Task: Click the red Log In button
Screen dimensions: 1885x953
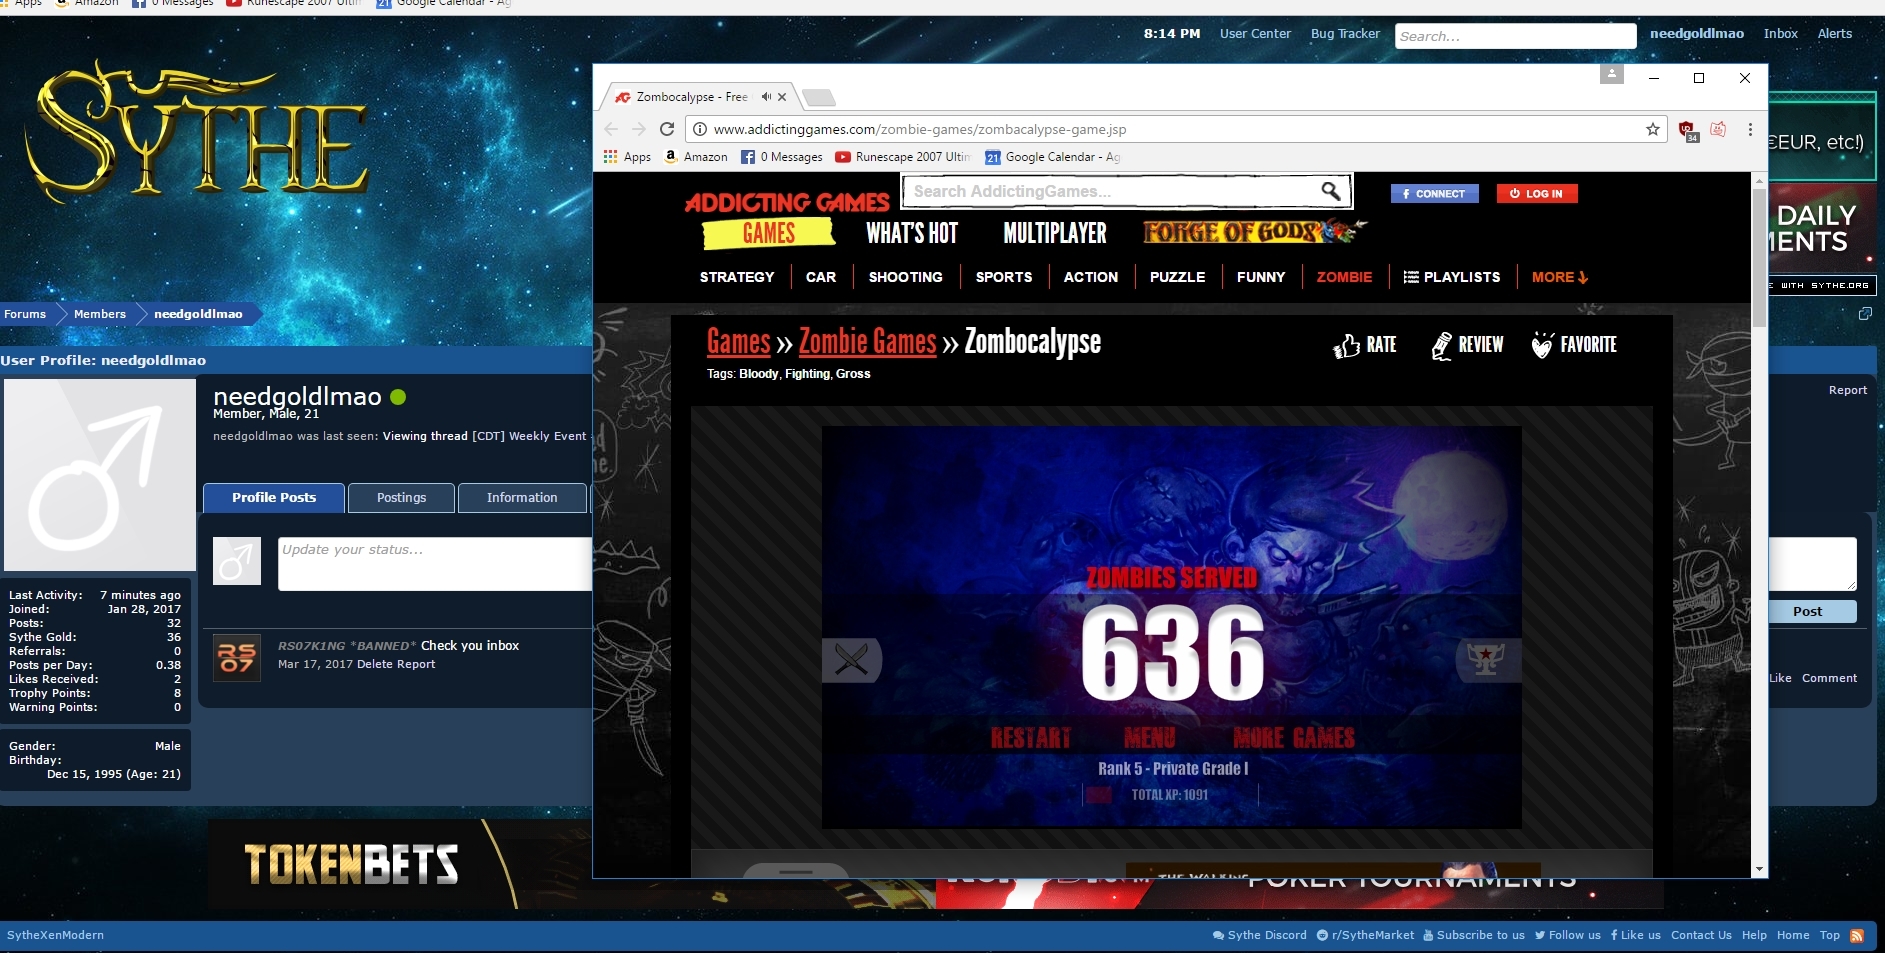Action: [x=1537, y=194]
